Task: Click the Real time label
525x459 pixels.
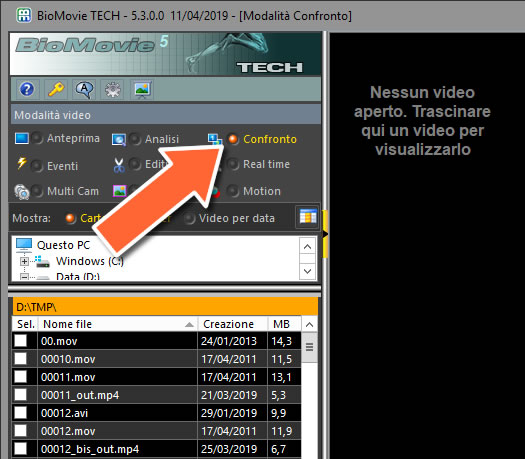Action: pos(266,164)
